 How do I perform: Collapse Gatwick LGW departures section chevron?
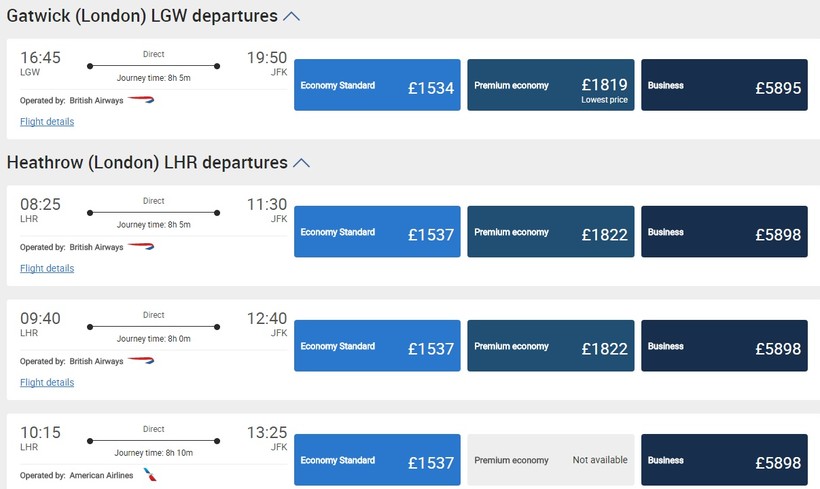tap(291, 16)
